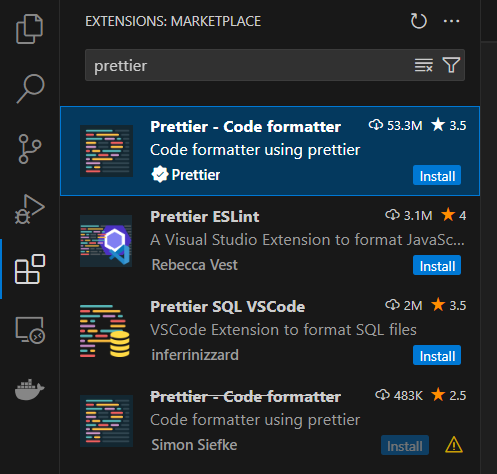497x474 pixels.
Task: Refresh the extensions marketplace list
Action: click(x=418, y=21)
